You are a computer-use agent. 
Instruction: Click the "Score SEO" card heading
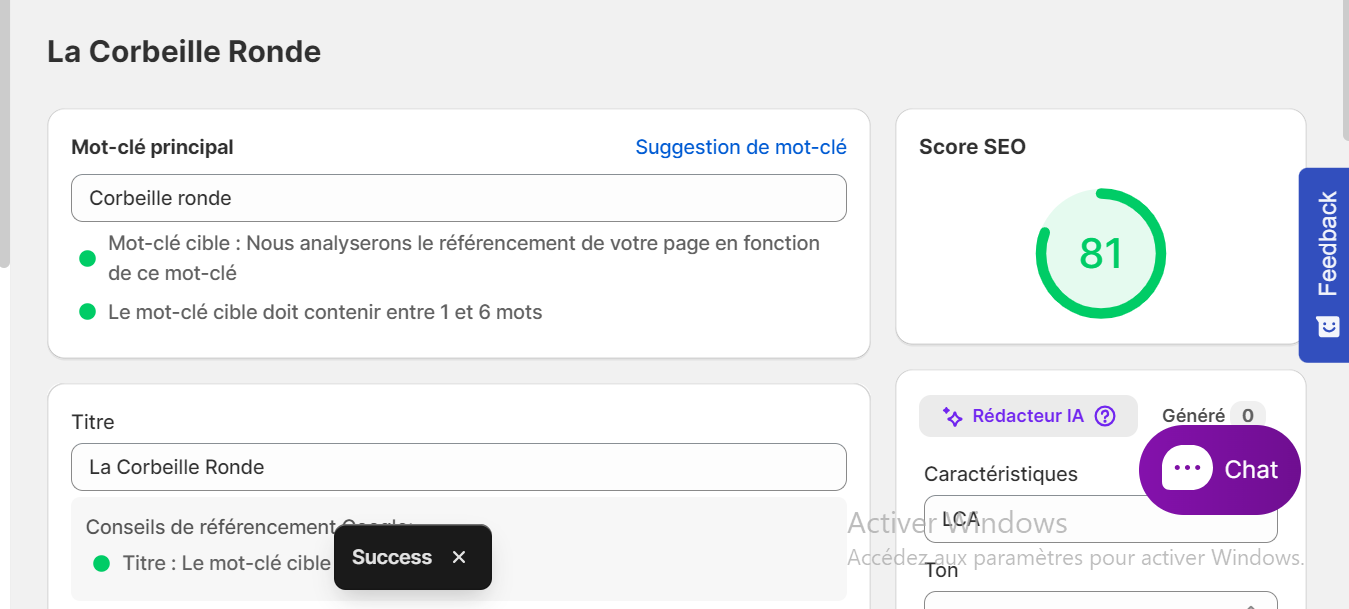click(x=972, y=147)
